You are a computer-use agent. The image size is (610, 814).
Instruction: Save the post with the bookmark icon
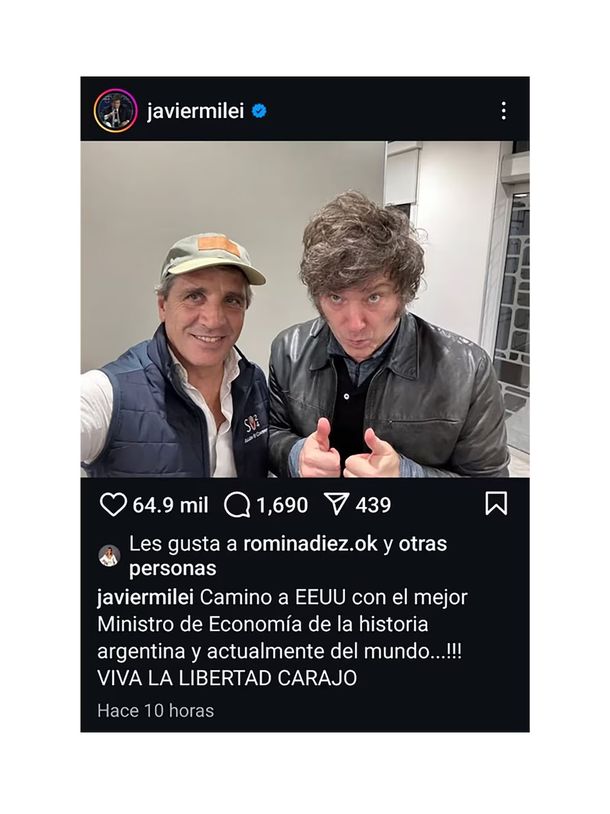496,504
